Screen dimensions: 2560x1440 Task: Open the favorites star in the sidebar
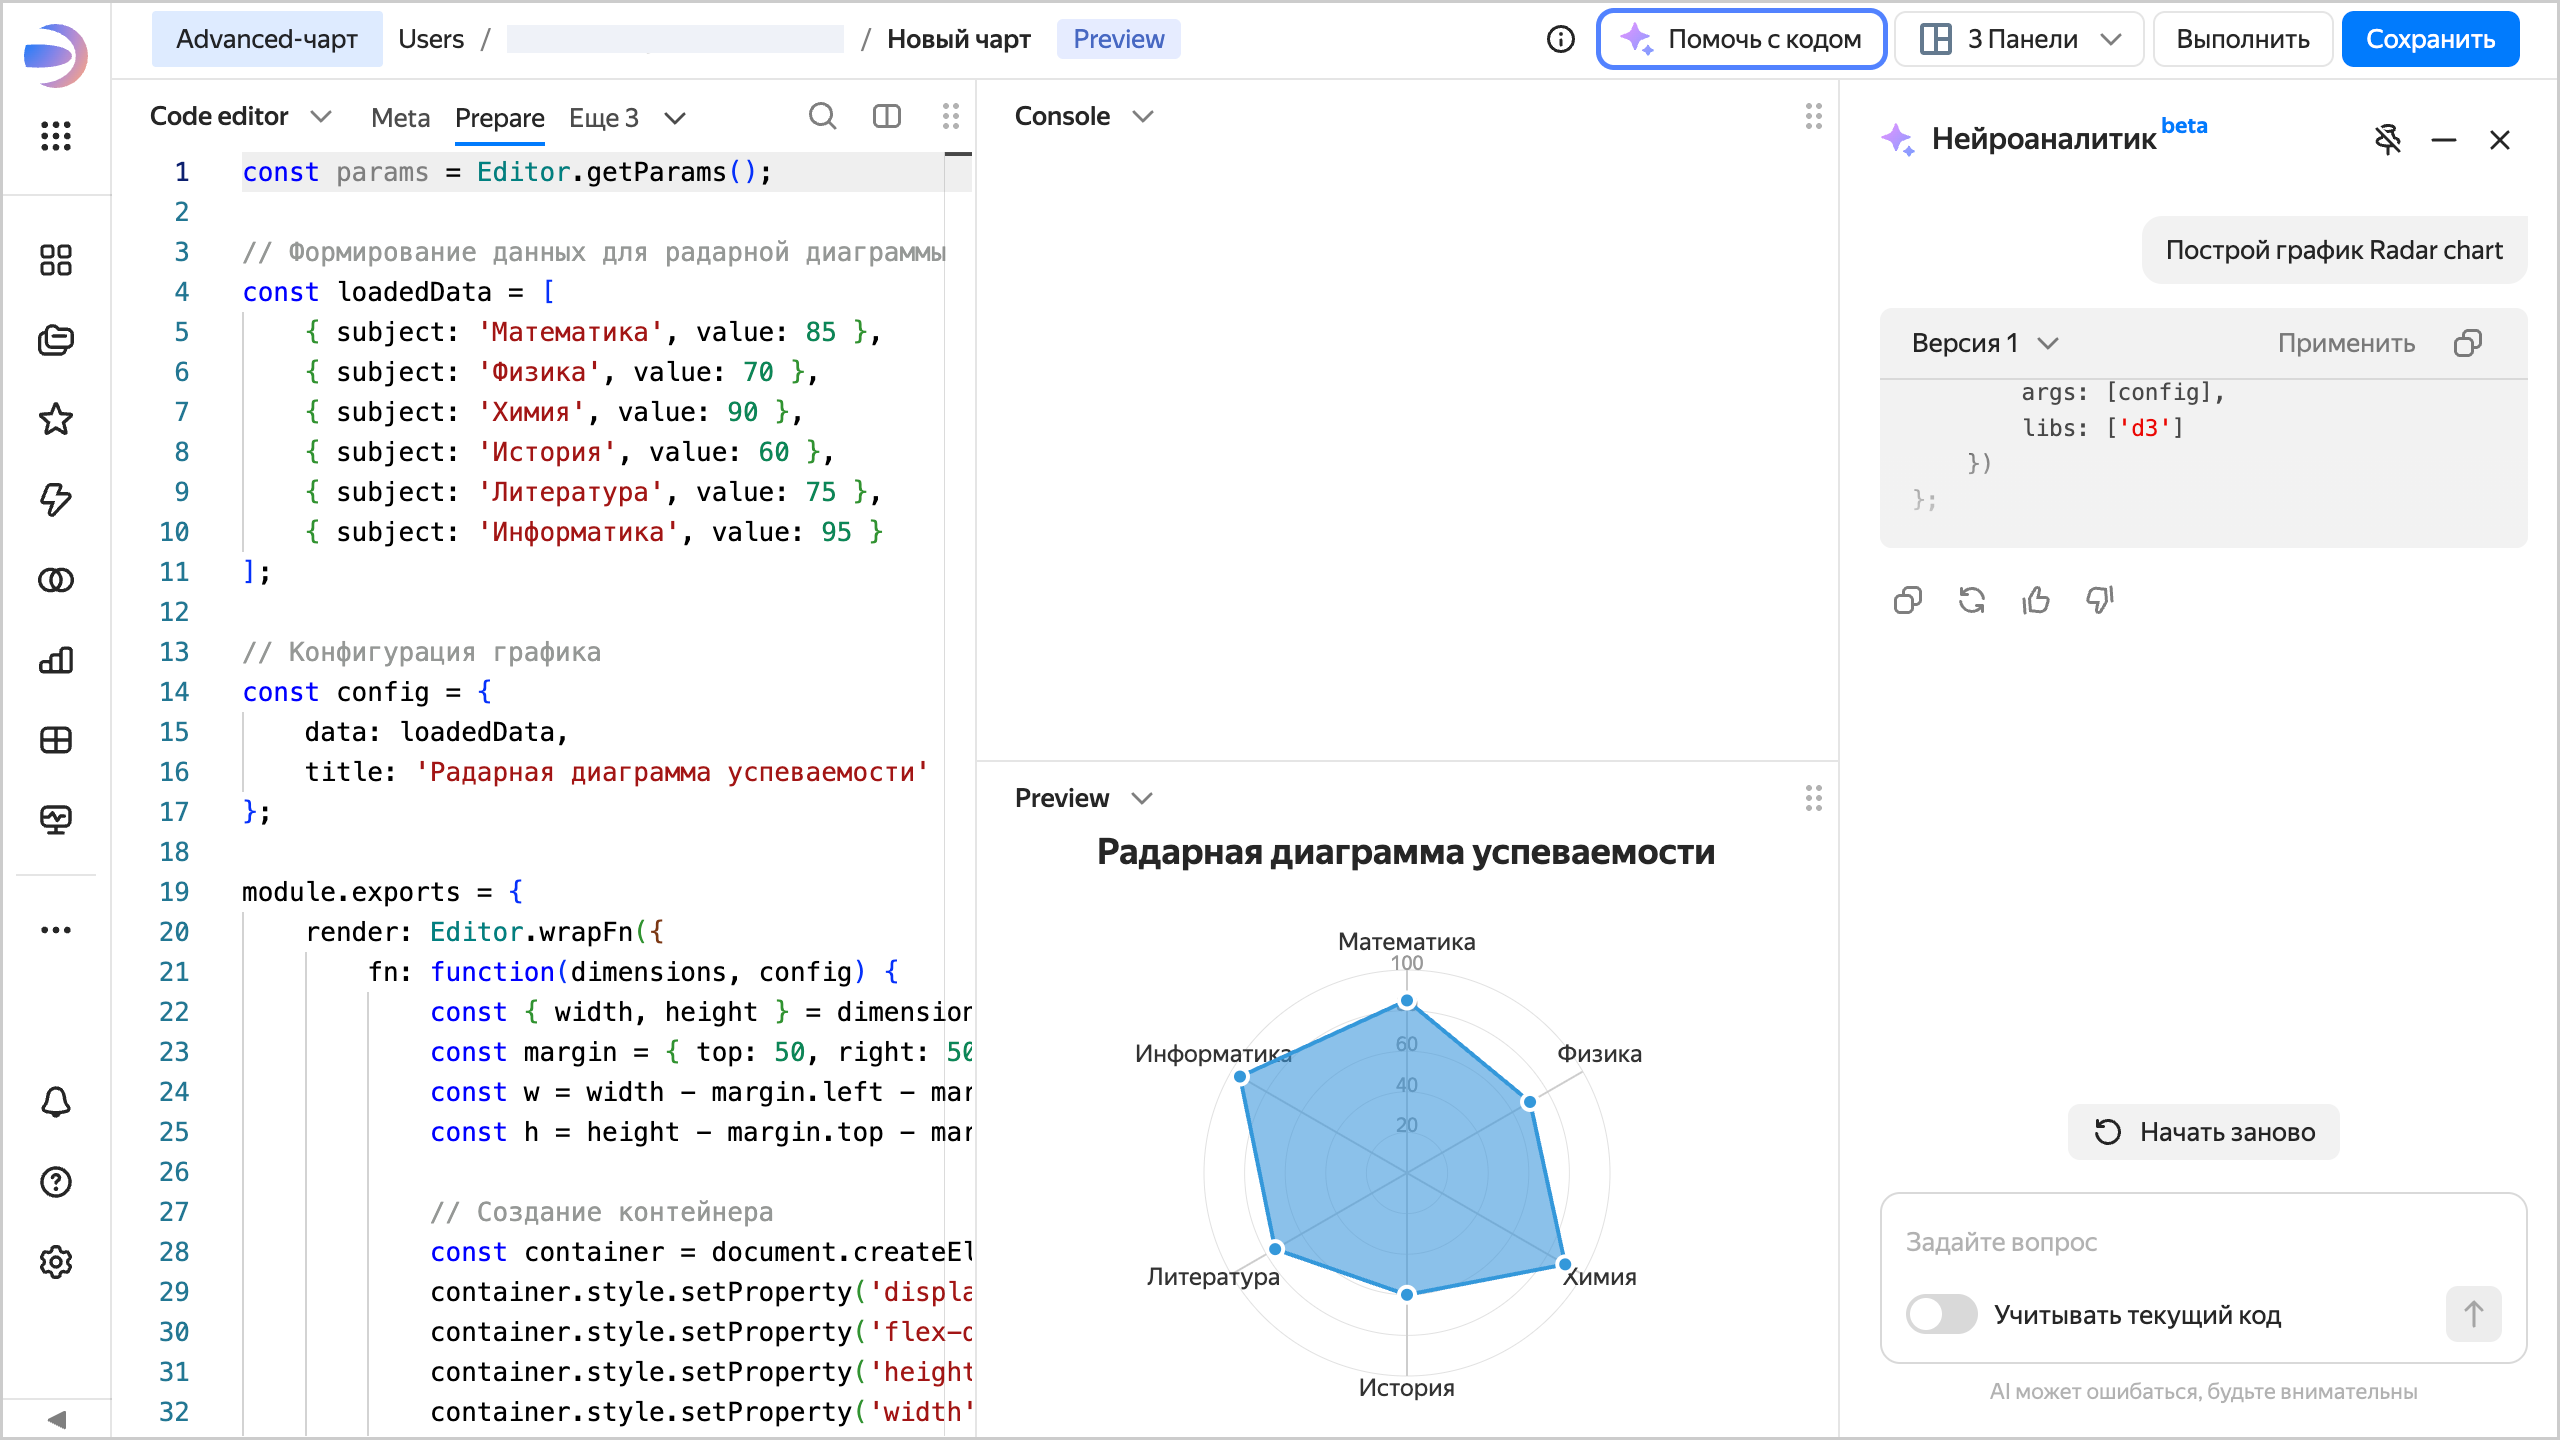coord(56,419)
